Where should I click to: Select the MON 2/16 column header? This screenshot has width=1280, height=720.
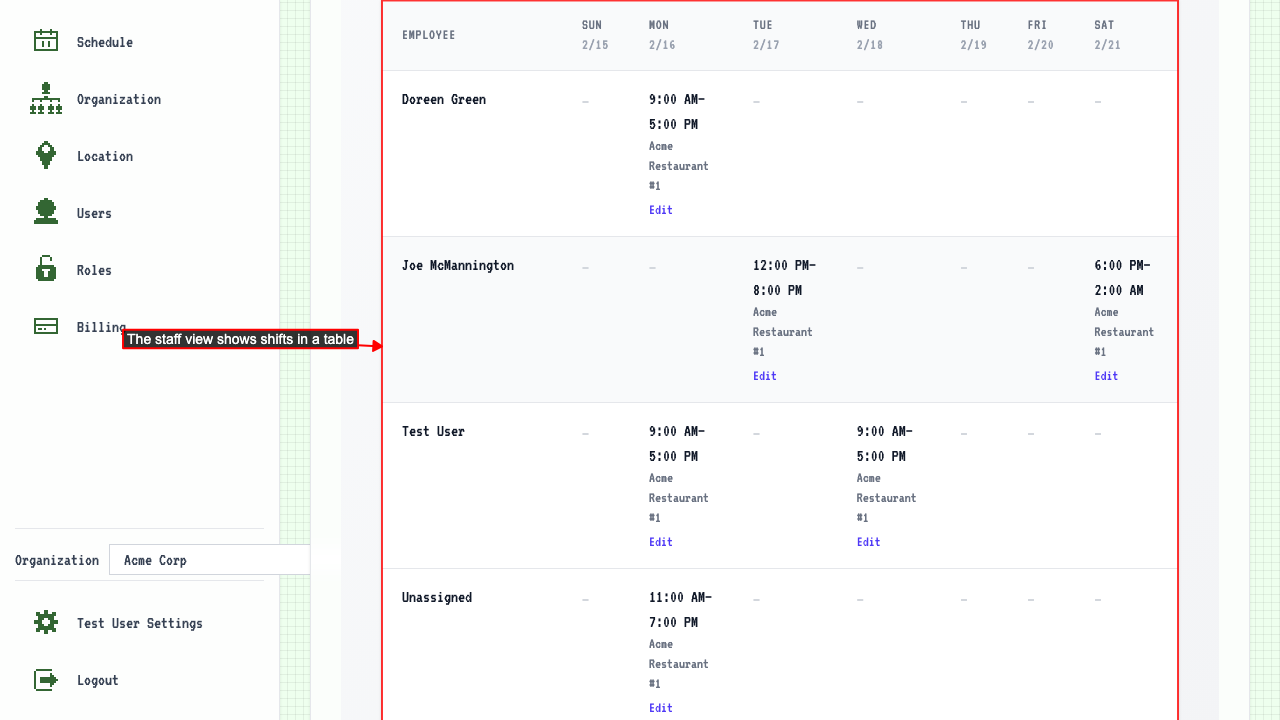[x=661, y=35]
